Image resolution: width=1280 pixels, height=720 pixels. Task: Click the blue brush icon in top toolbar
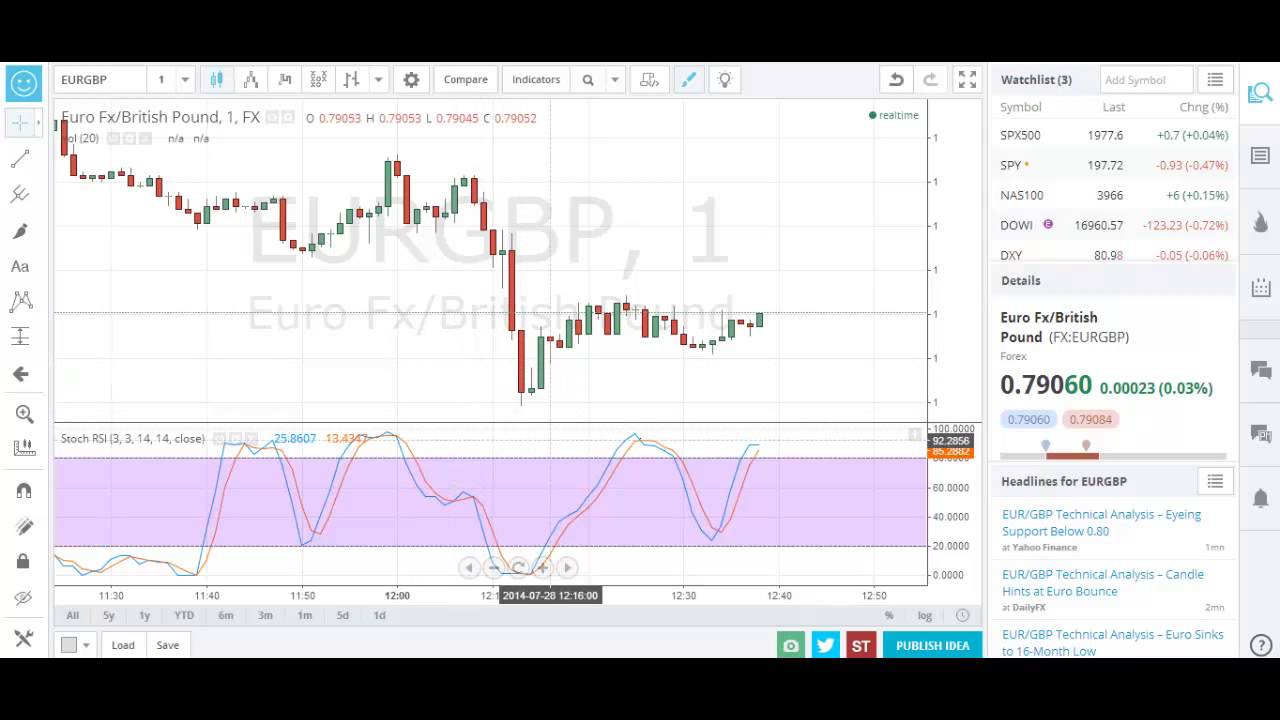pos(689,80)
